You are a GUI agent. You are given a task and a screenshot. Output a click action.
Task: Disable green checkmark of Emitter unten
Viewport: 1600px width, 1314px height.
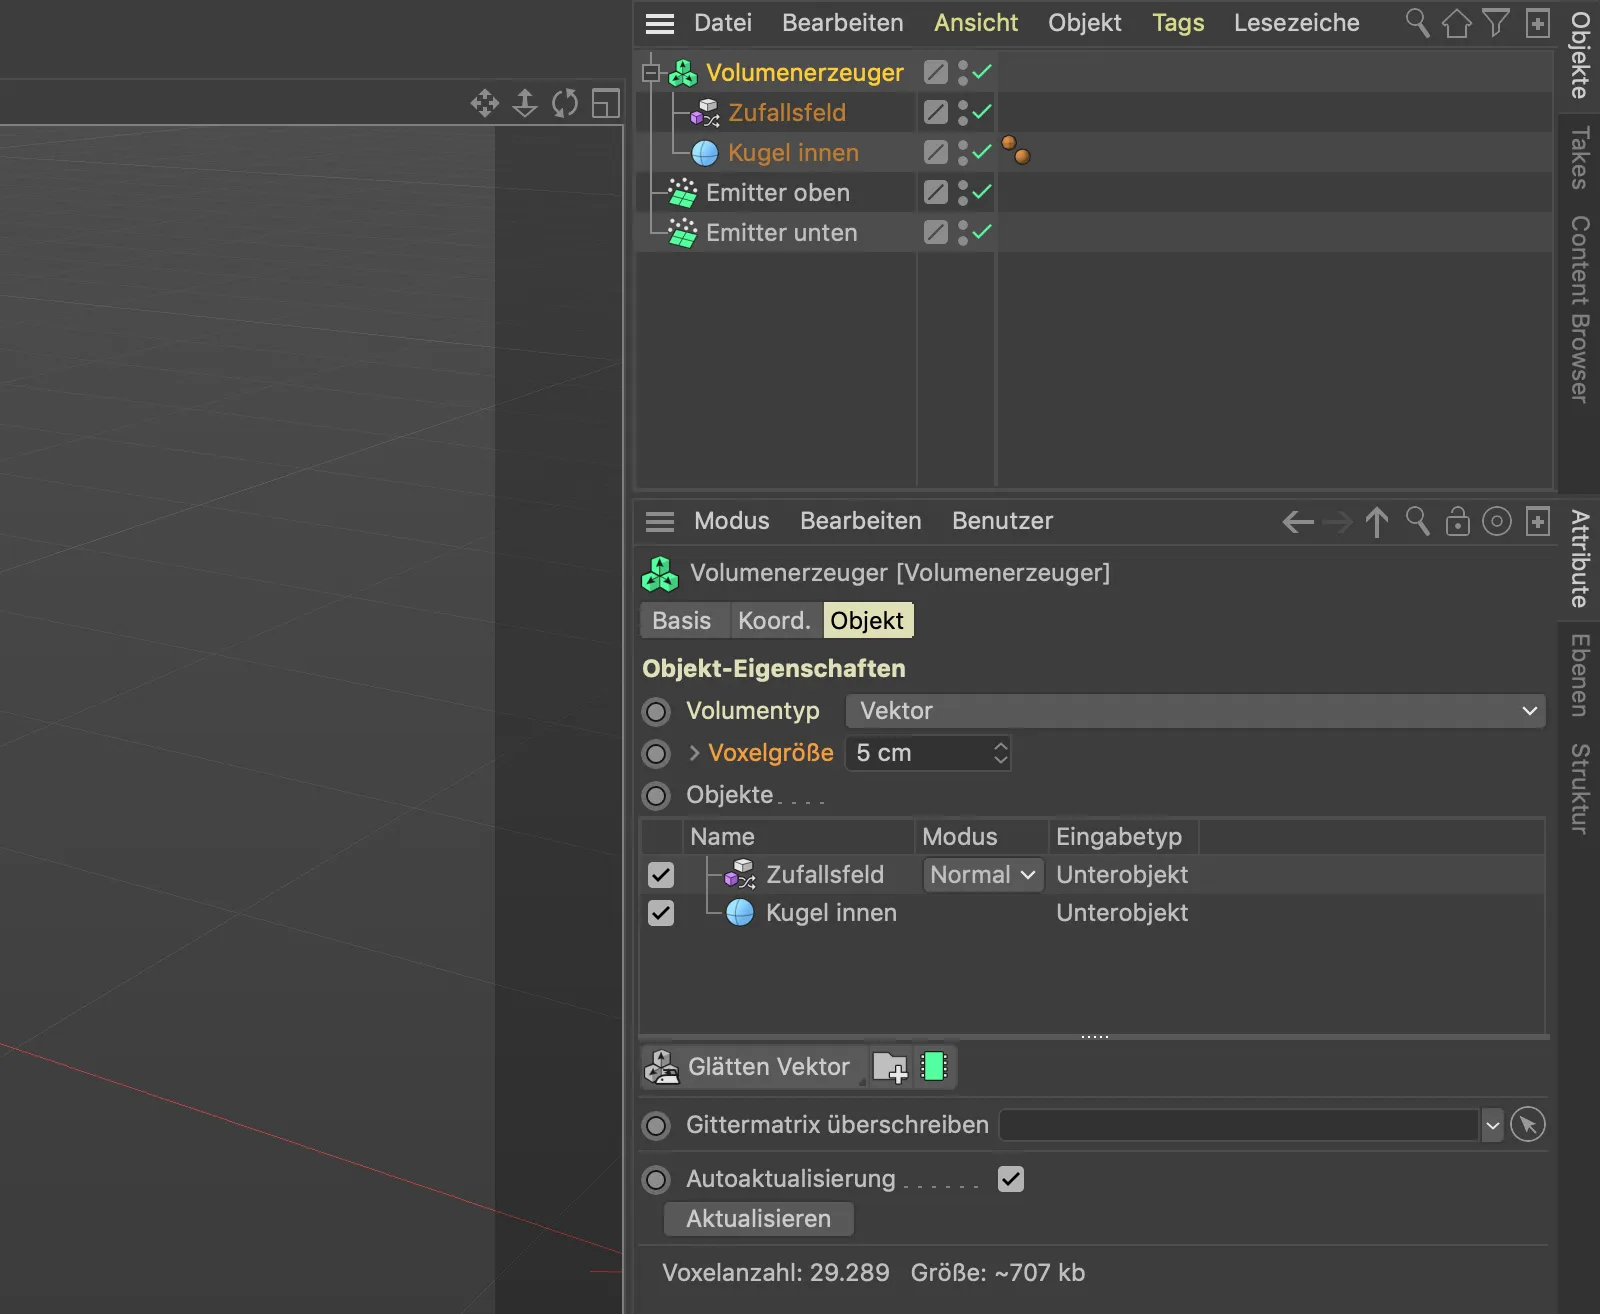(982, 231)
